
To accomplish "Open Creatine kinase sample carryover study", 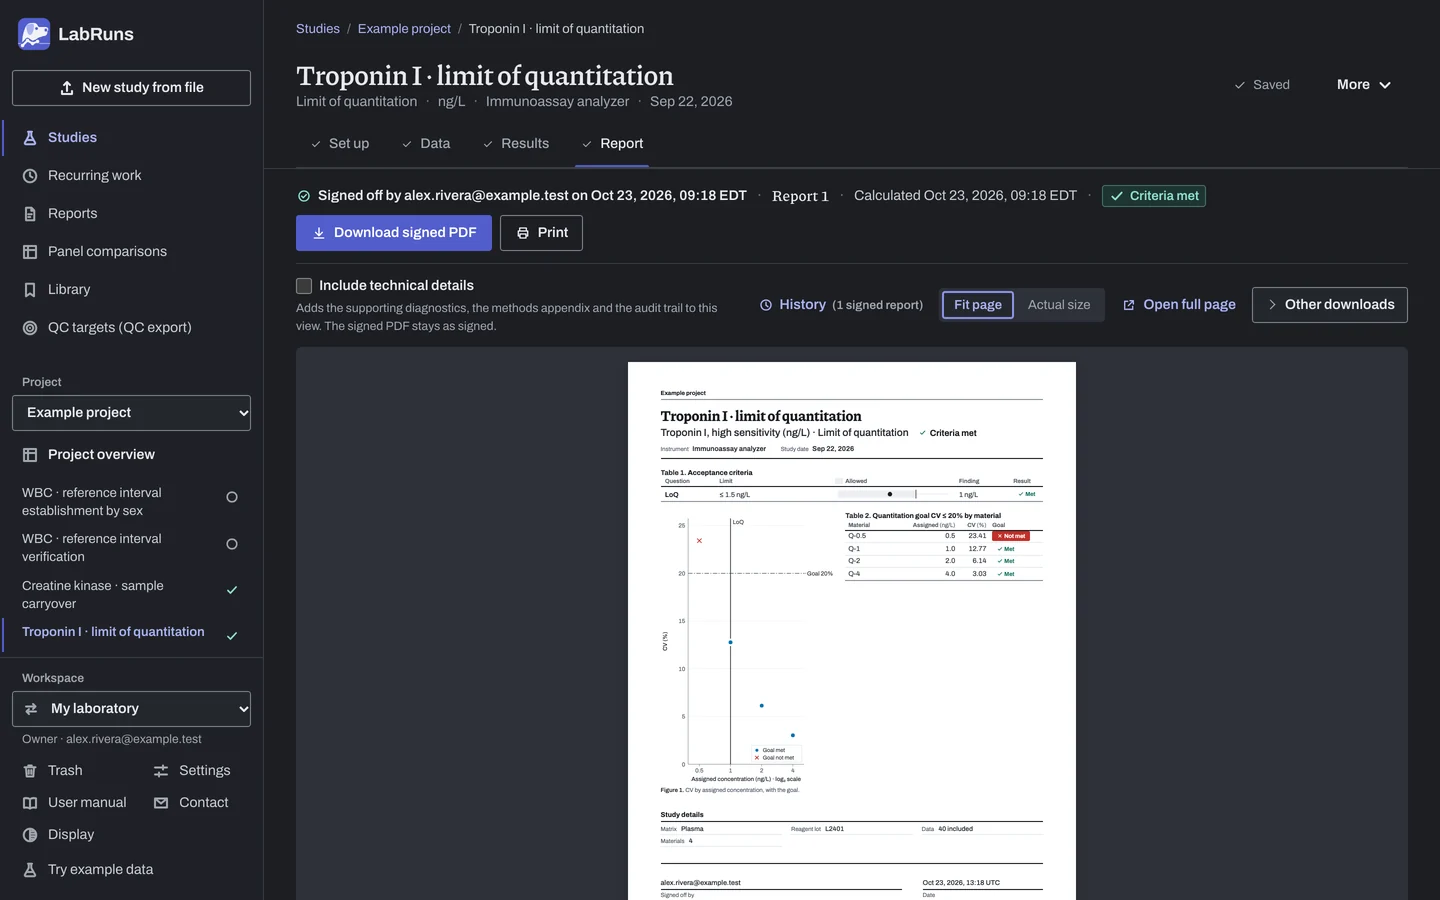I will (x=131, y=595).
